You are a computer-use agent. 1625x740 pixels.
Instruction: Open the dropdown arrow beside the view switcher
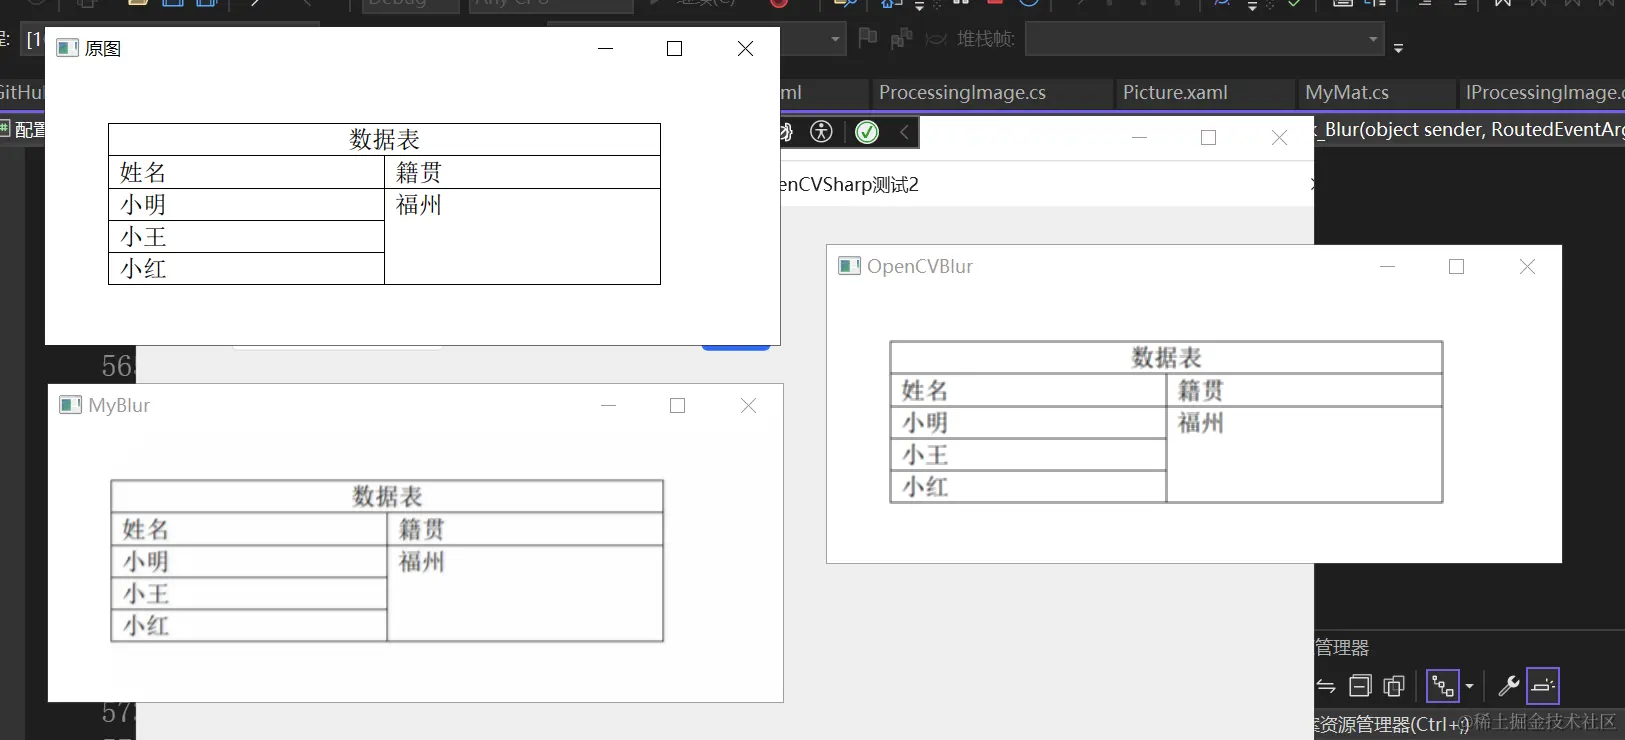(x=1469, y=686)
